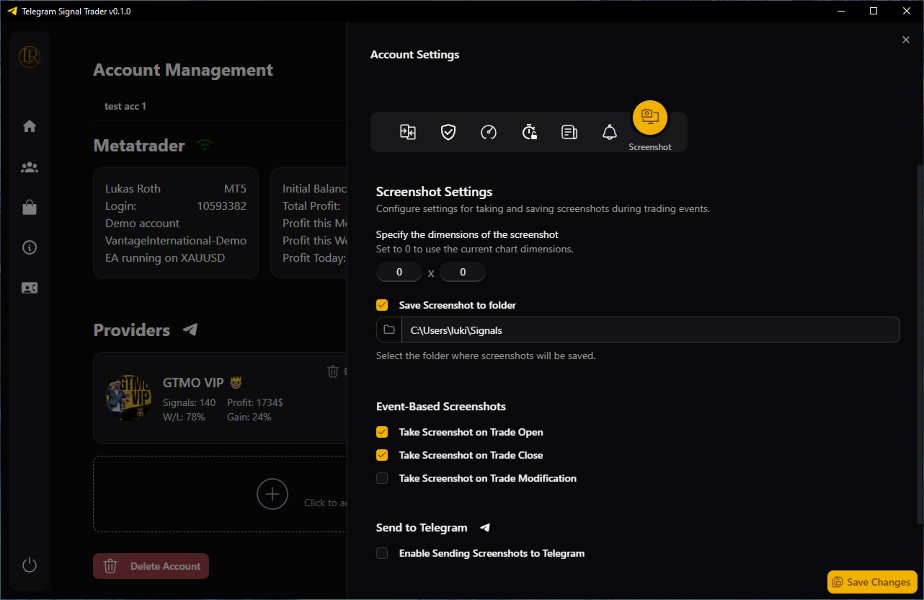
Task: Click the green wifi icon beside Metatrader
Action: (x=204, y=144)
